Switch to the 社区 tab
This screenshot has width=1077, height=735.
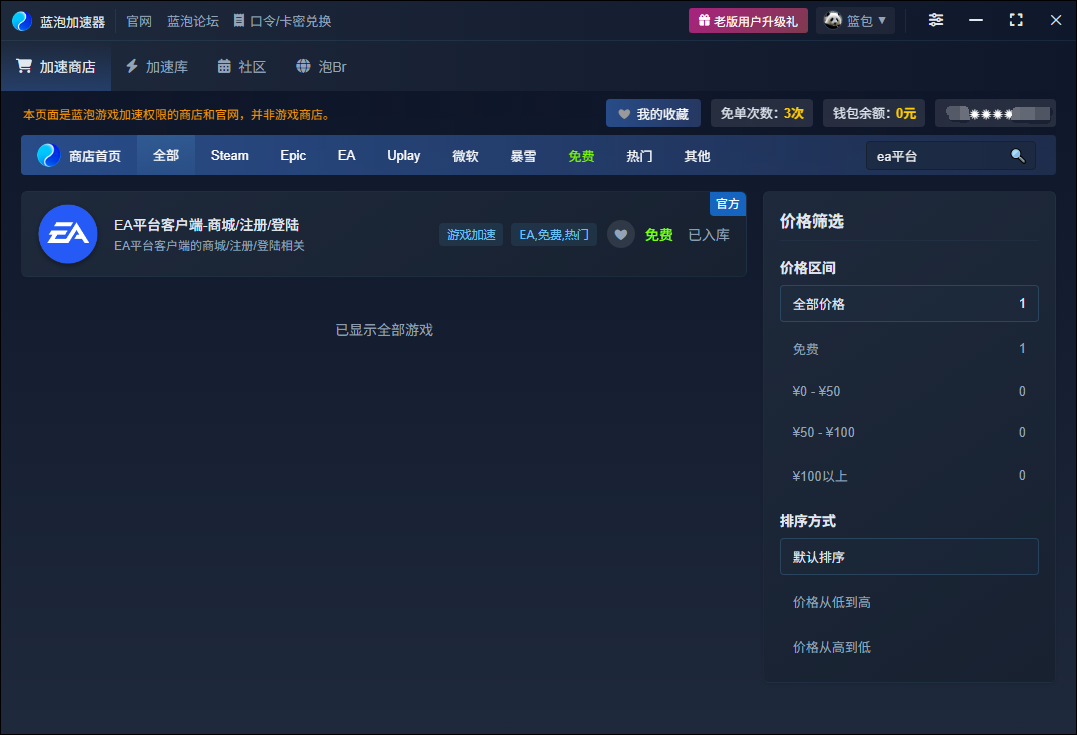pyautogui.click(x=242, y=67)
